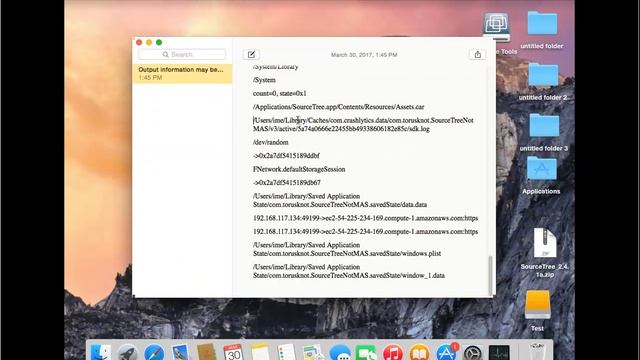
Task: Open the App Store from the dock
Action: pos(446,353)
